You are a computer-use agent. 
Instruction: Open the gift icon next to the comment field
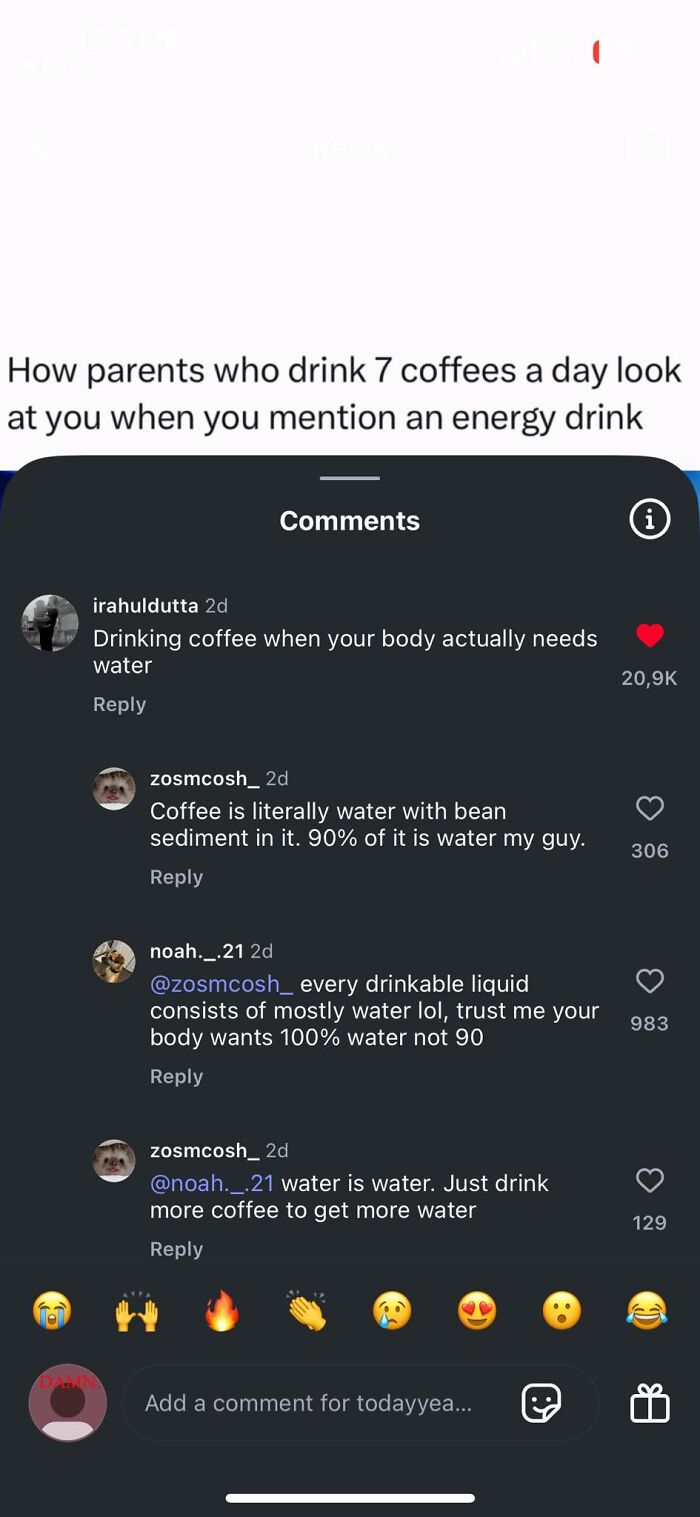click(649, 1402)
